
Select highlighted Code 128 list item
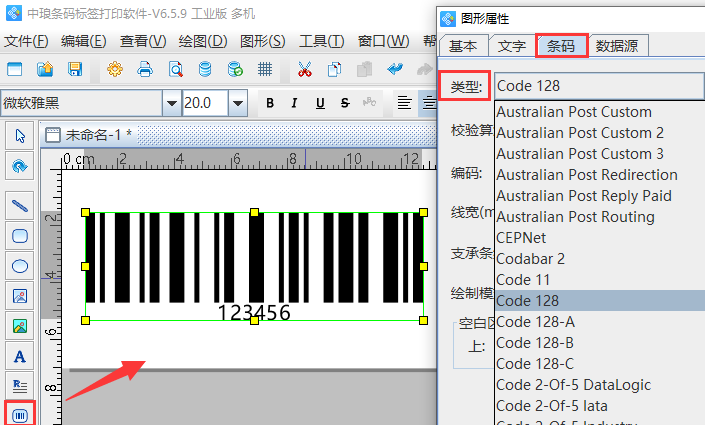click(600, 301)
